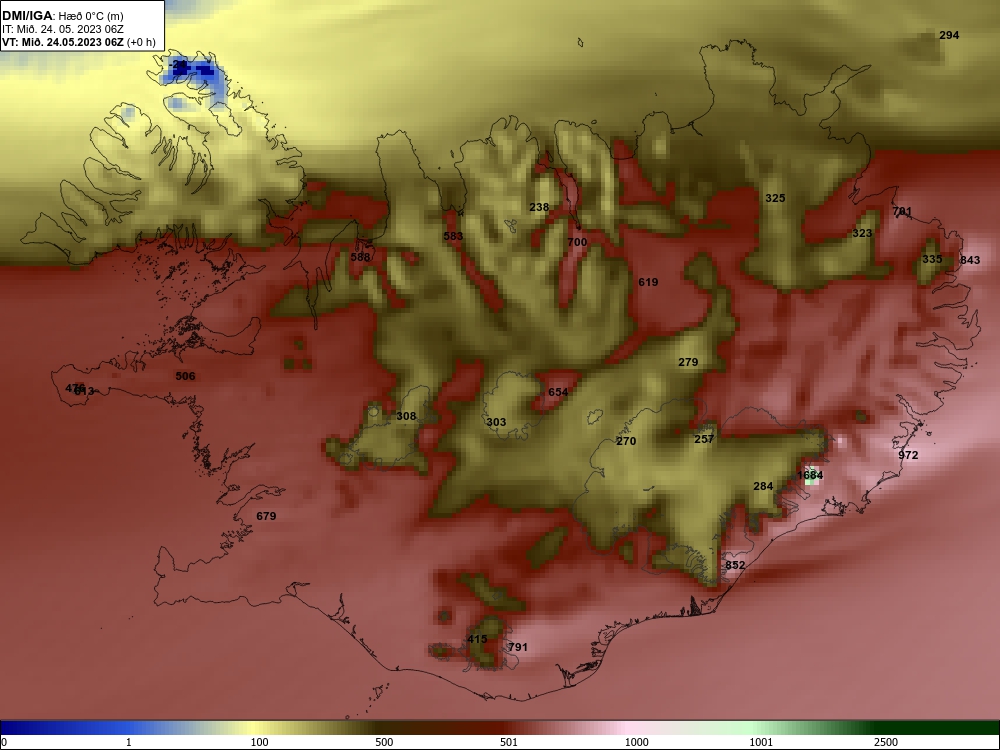Click the 303 height label
This screenshot has height=750, width=1000.
coord(496,422)
